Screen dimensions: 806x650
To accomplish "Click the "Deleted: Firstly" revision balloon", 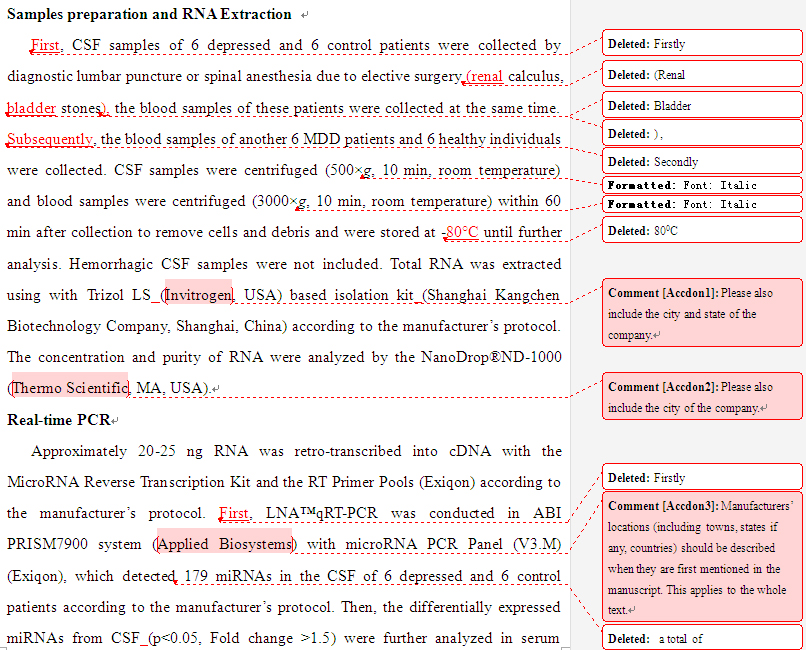I will click(x=700, y=43).
